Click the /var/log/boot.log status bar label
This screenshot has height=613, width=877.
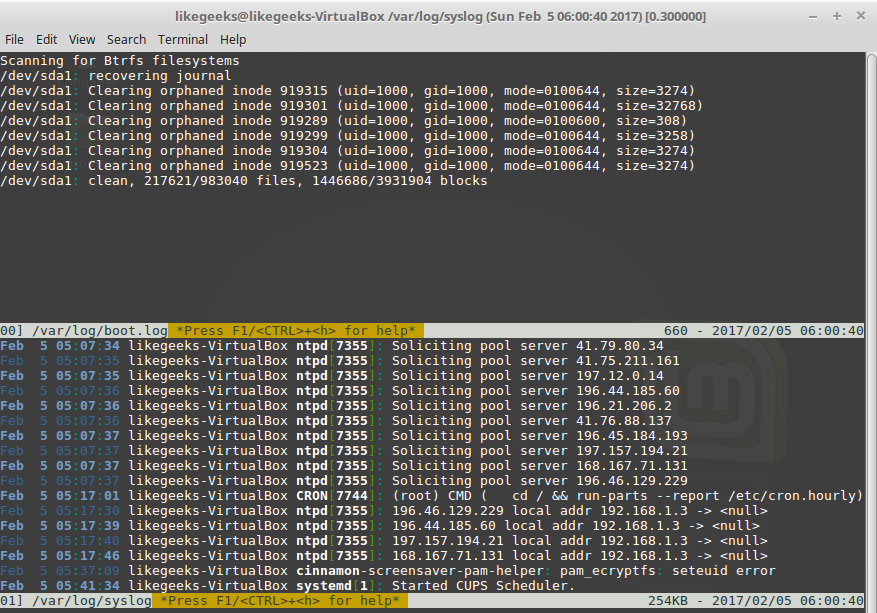pyautogui.click(x=100, y=331)
